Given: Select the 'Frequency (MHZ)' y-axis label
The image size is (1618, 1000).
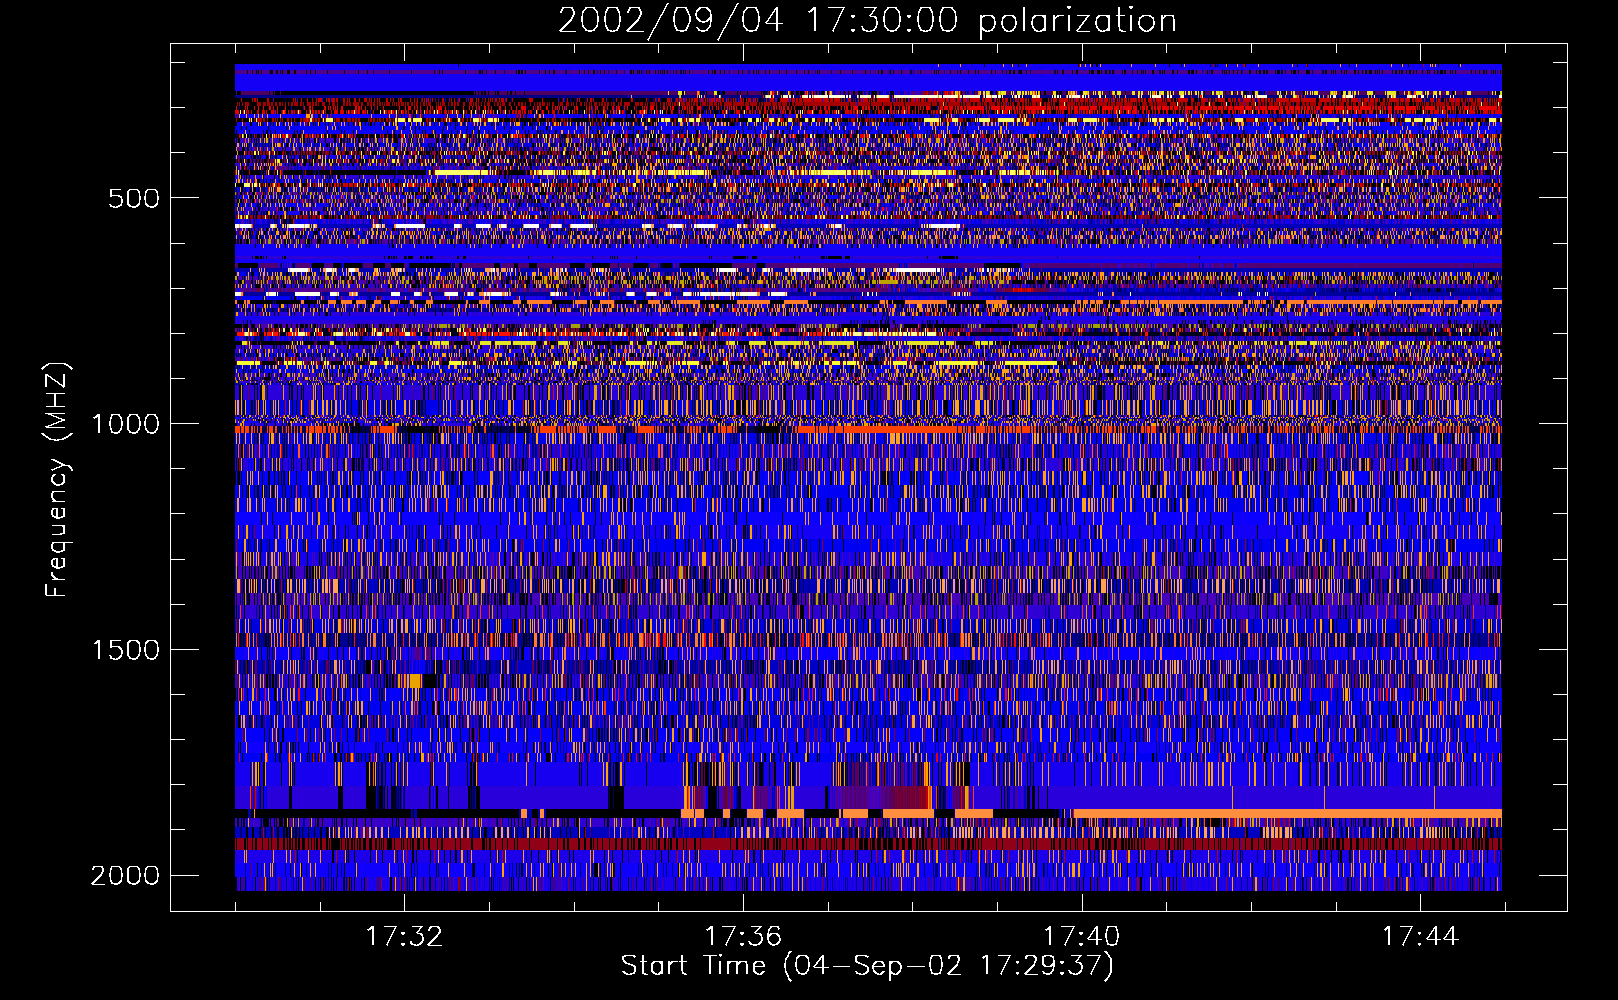Looking at the screenshot, I should 56,480.
